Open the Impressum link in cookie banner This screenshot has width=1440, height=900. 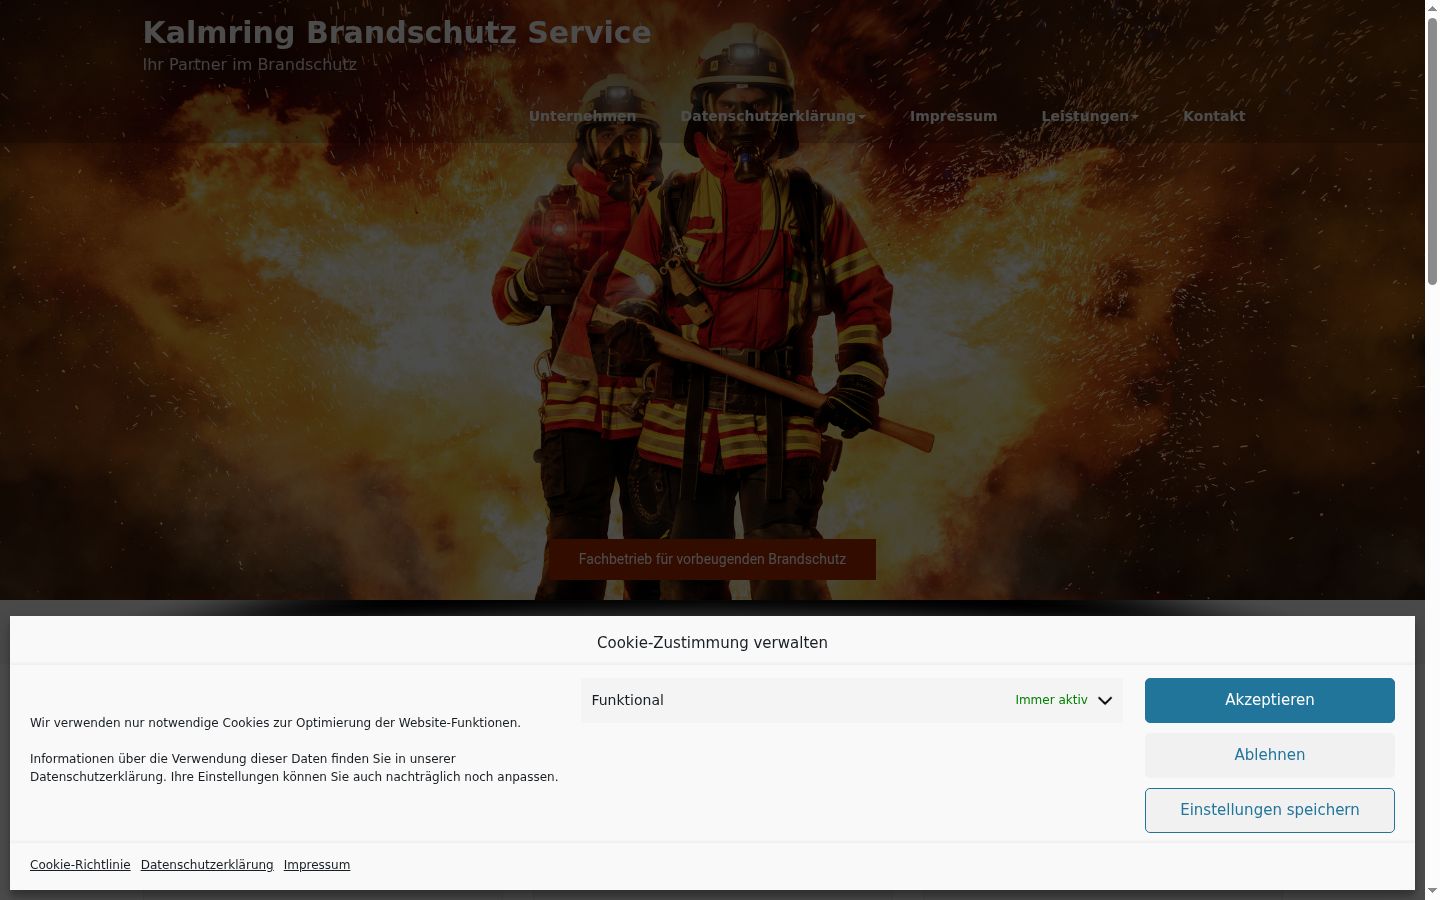(317, 865)
